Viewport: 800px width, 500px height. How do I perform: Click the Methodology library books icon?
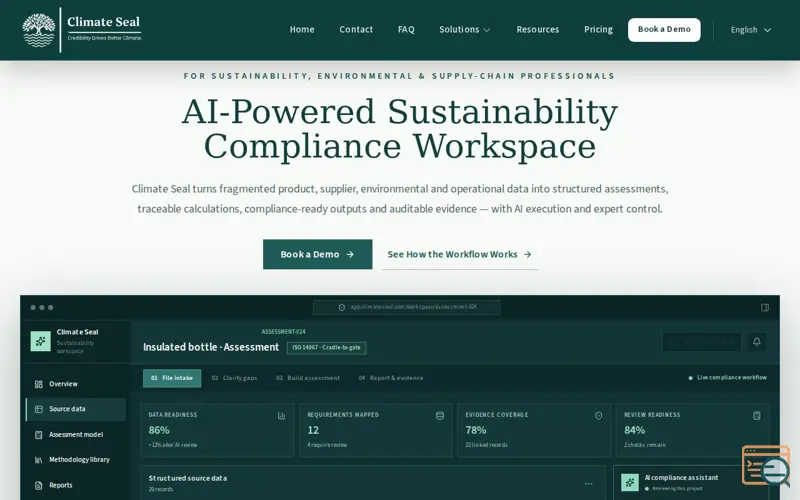[x=39, y=460]
